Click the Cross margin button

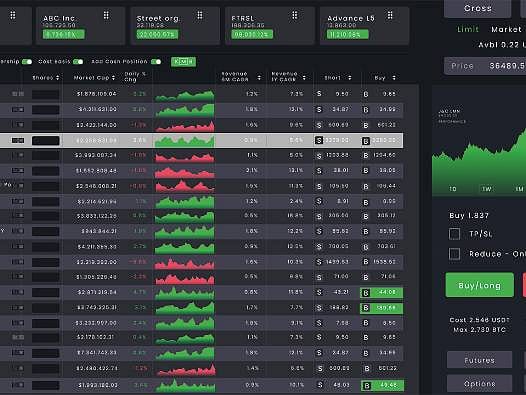click(478, 8)
